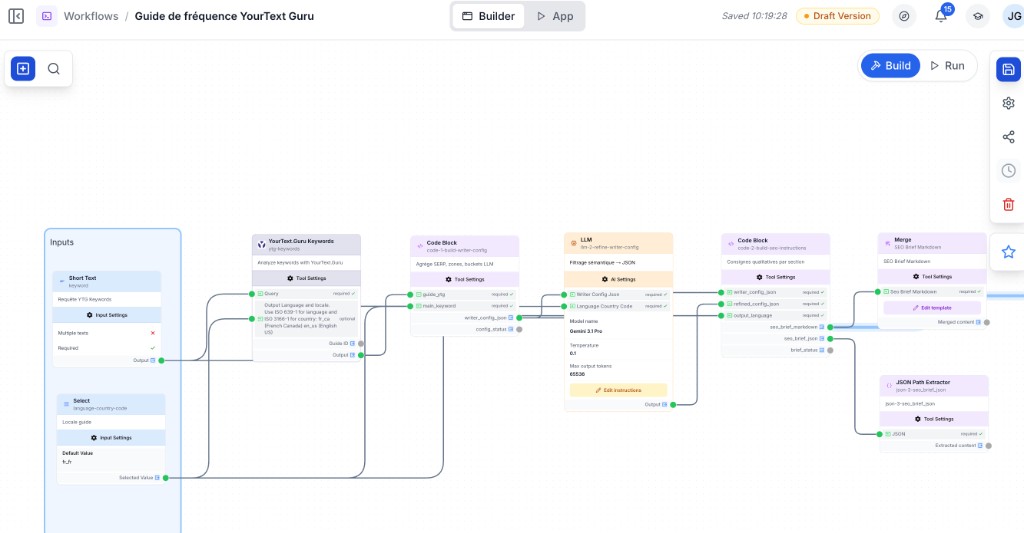This screenshot has height=533, width=1024.
Task: Click the Inputs group label
Action: tap(62, 242)
